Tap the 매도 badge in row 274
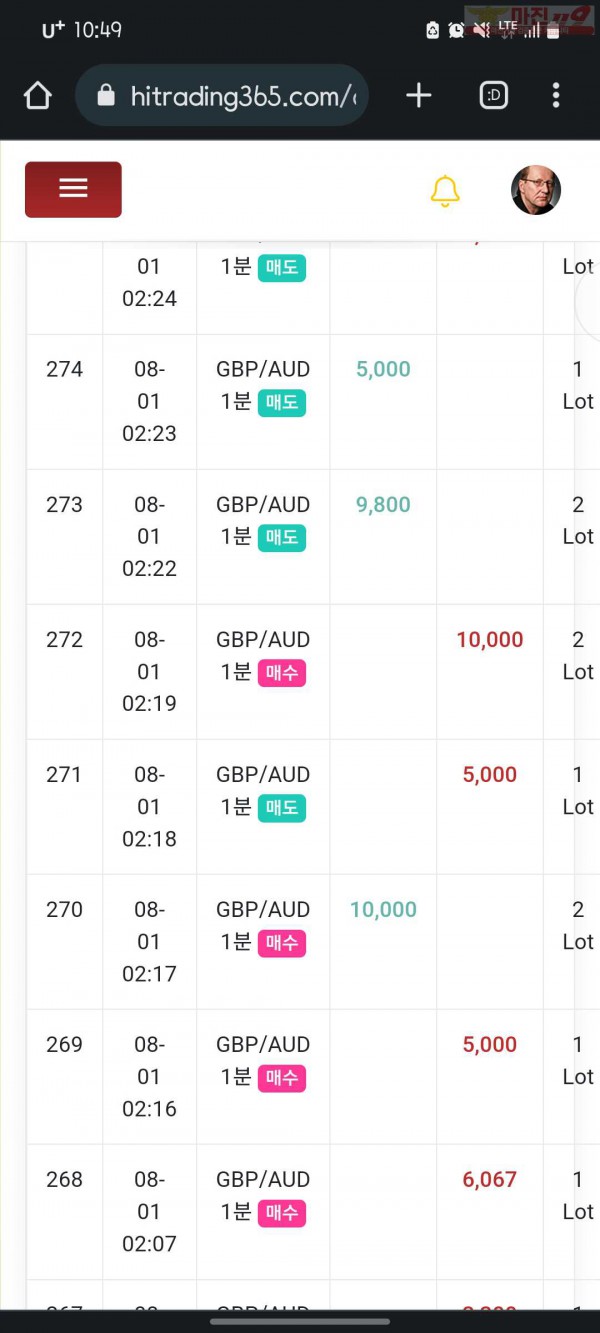The height and width of the screenshot is (1333, 600). [x=281, y=403]
